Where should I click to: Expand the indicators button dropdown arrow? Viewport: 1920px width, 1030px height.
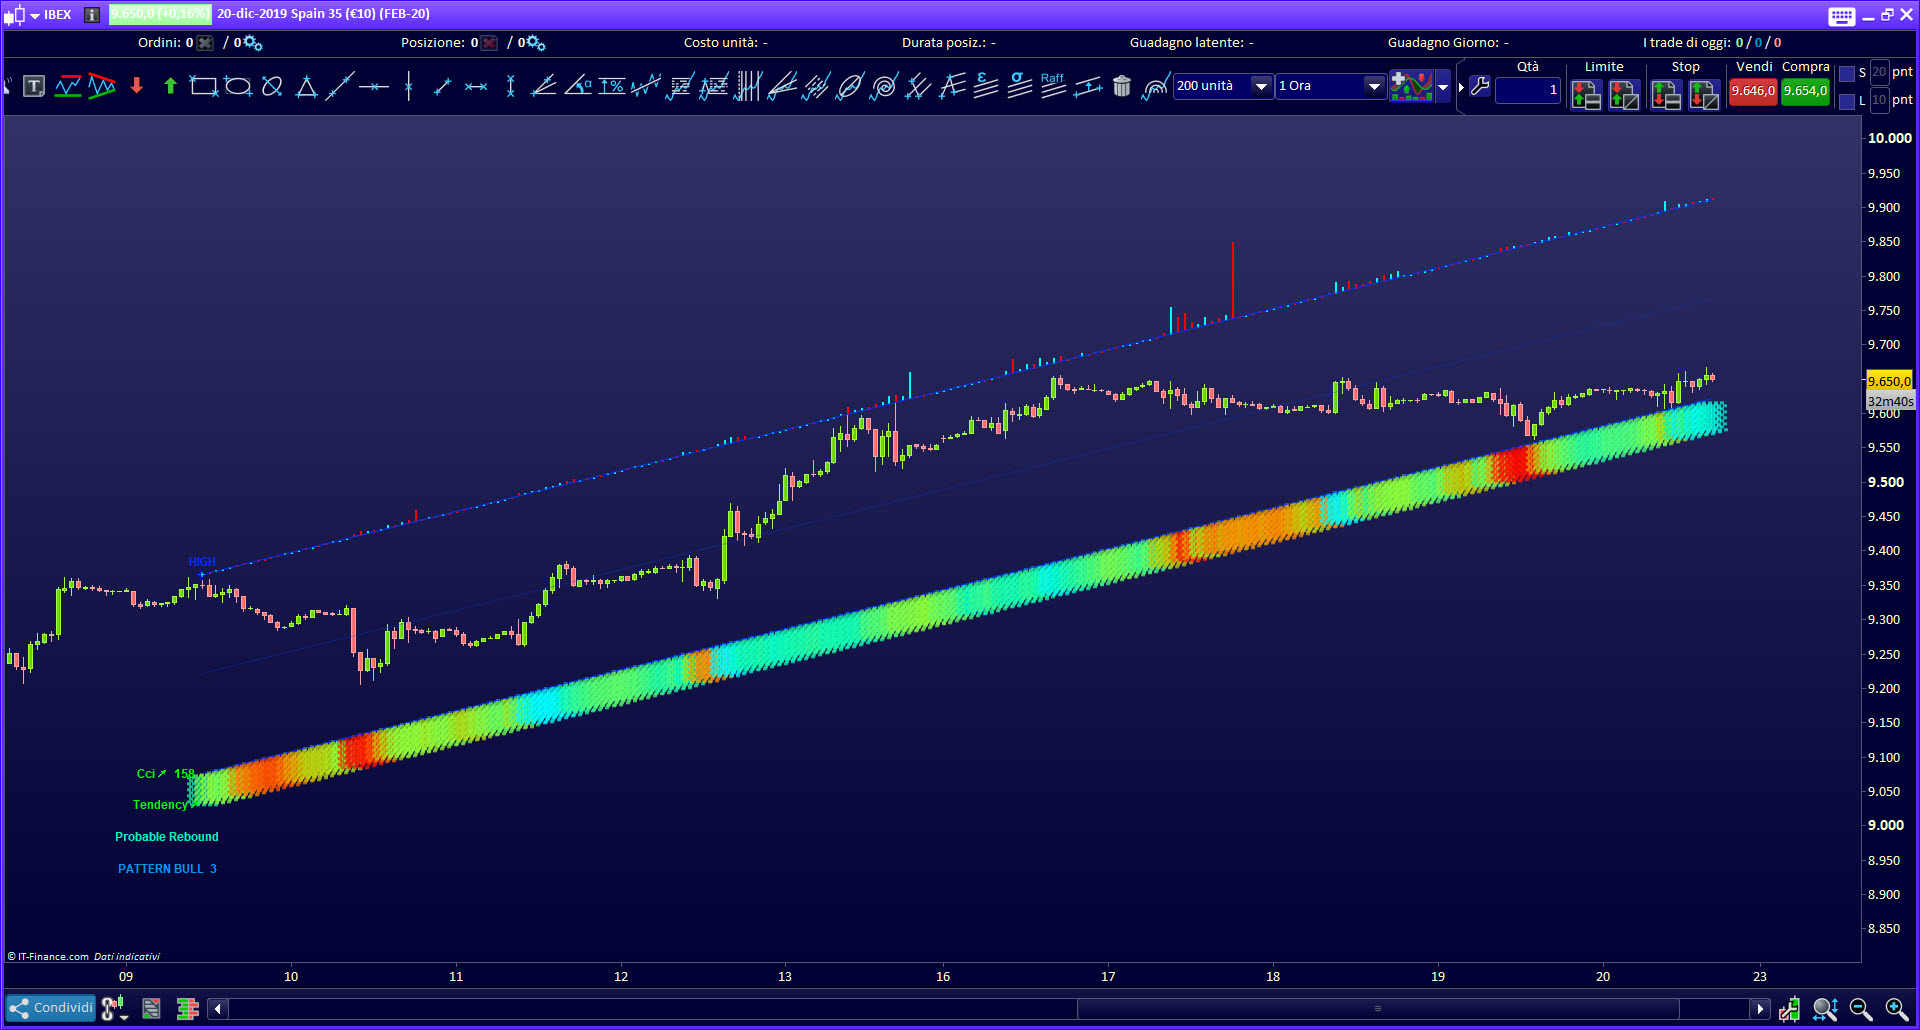1443,87
